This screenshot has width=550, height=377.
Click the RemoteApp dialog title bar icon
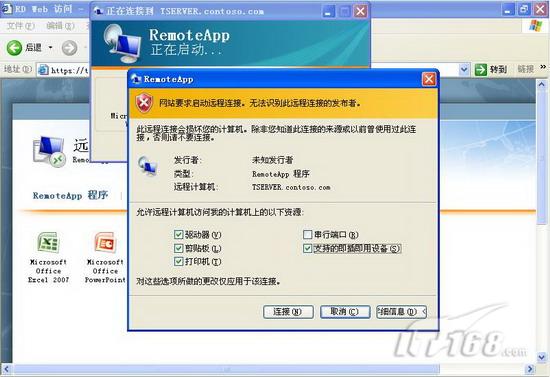pyautogui.click(x=136, y=79)
